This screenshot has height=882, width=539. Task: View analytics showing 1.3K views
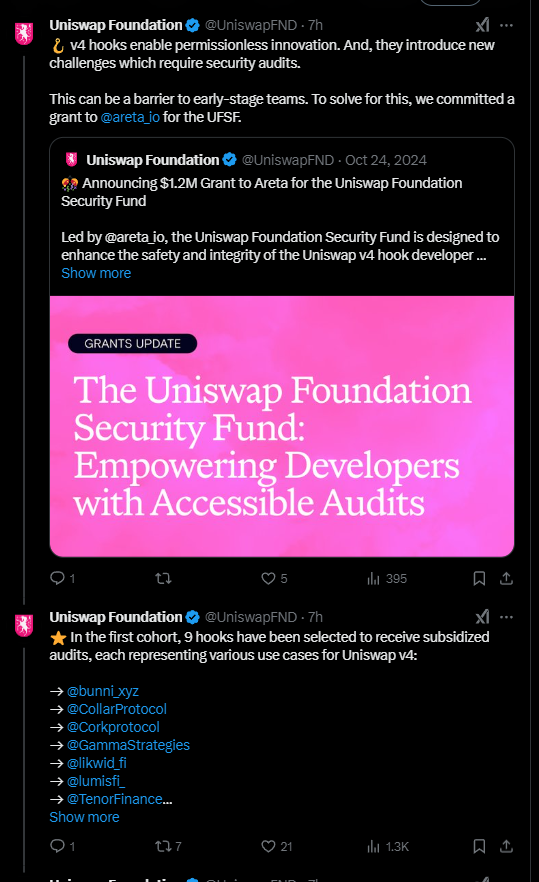(x=388, y=846)
